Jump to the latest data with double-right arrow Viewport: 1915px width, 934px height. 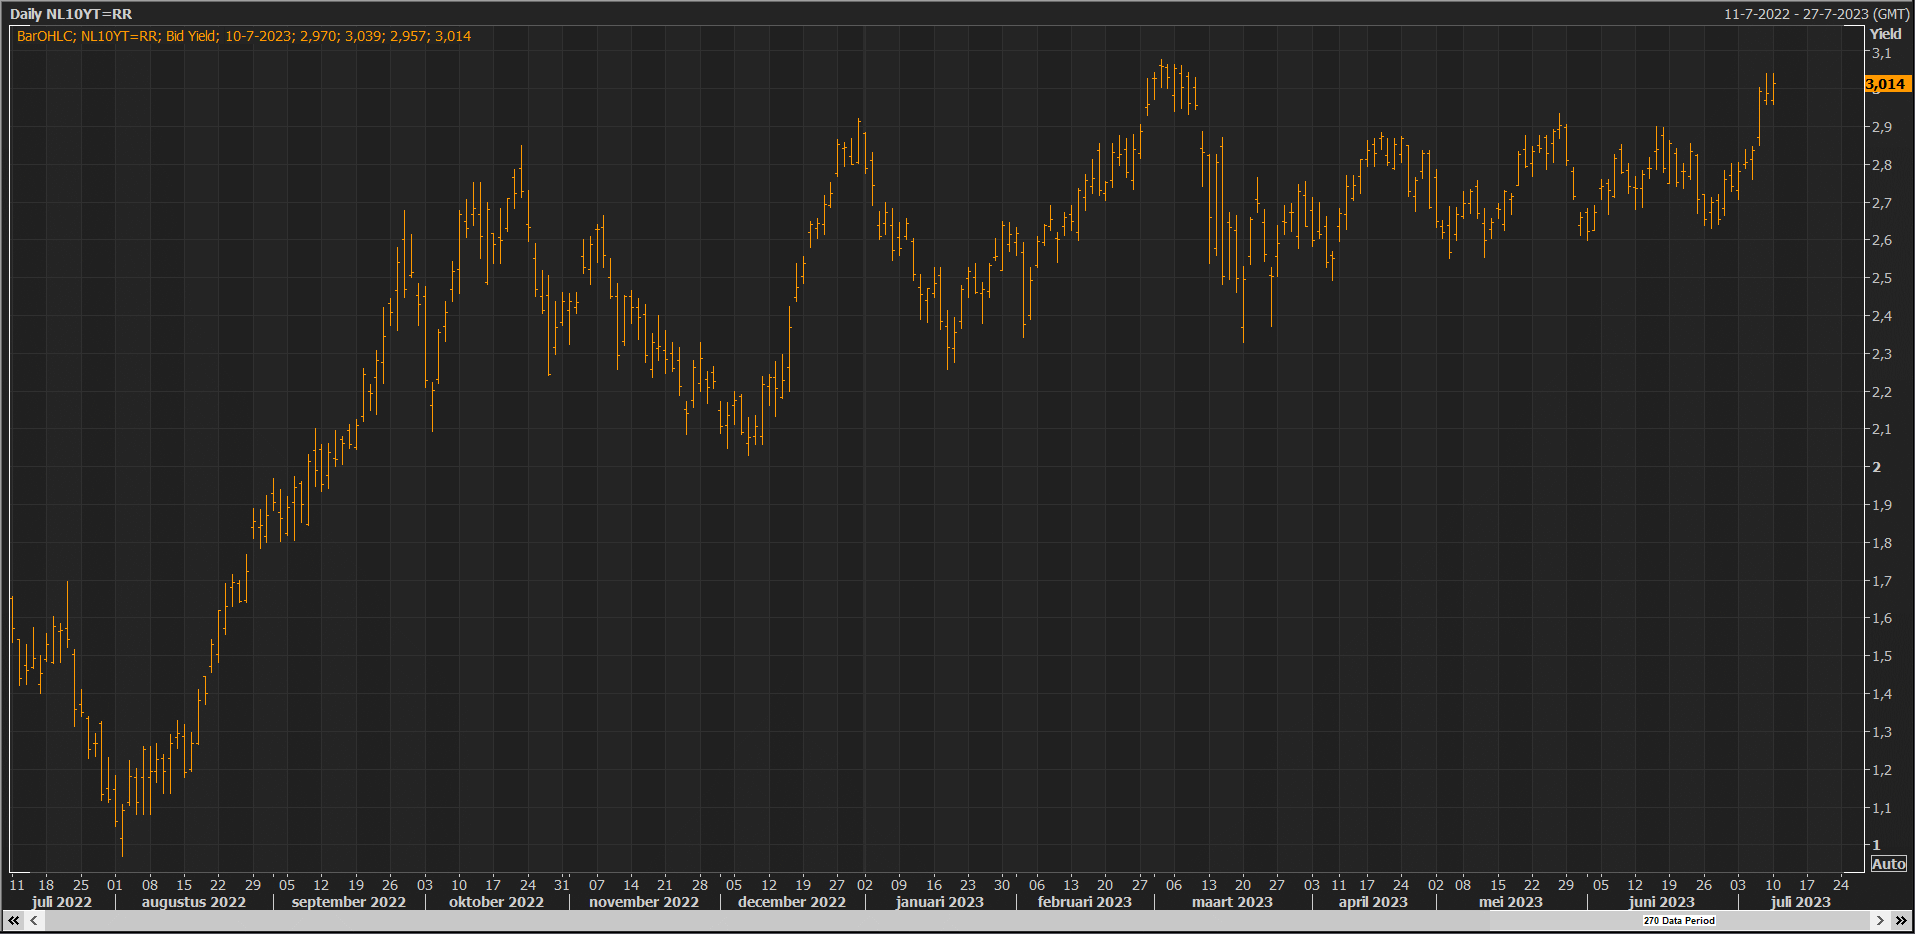click(x=1901, y=920)
